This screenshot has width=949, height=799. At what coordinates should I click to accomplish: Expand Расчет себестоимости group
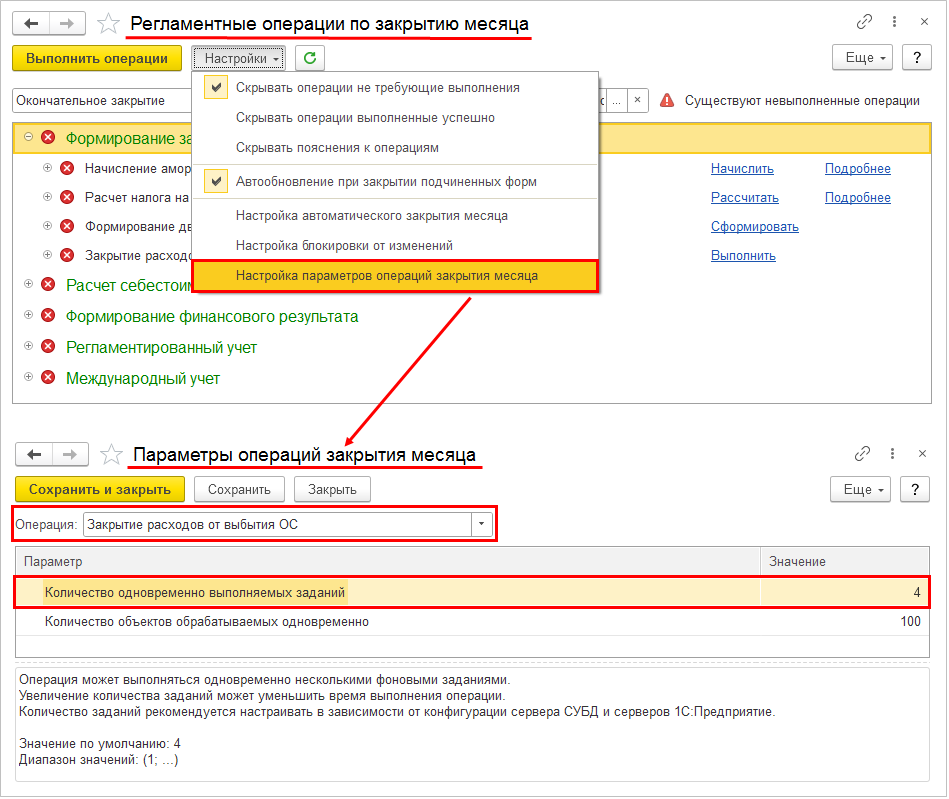[x=28, y=284]
